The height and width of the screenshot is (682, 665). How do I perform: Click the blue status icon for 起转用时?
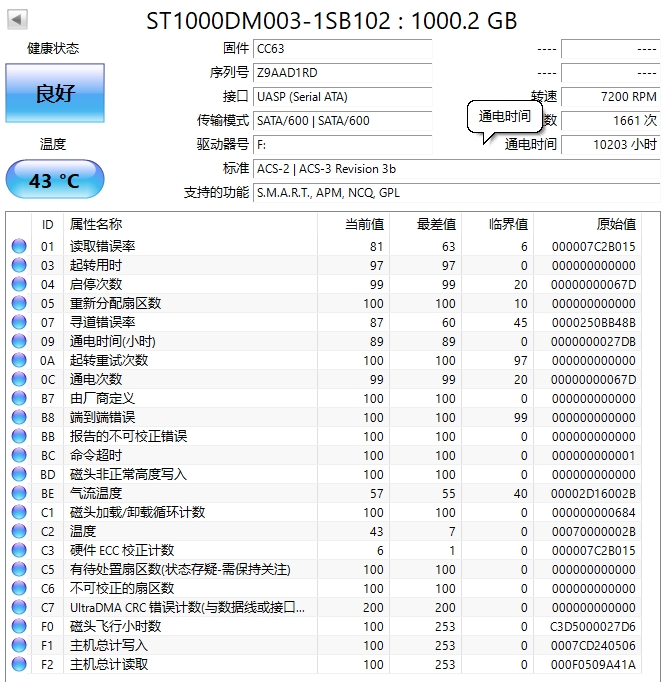pyautogui.click(x=19, y=265)
